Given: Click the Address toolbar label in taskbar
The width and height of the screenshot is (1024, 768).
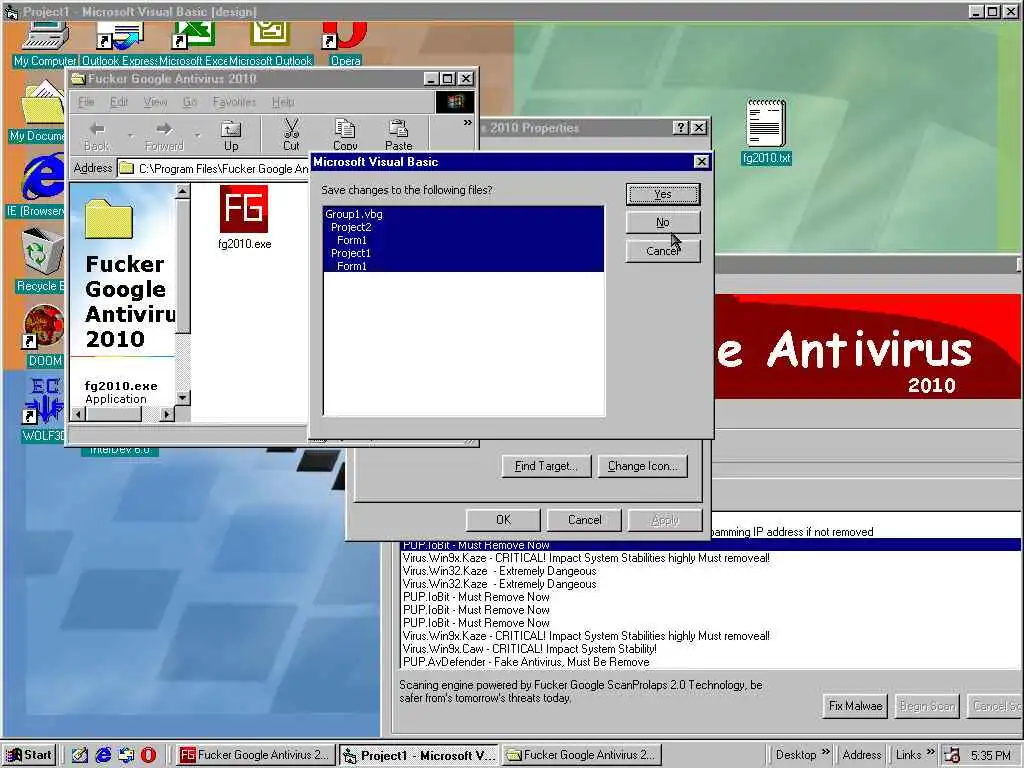Looking at the screenshot, I should click(x=861, y=755).
